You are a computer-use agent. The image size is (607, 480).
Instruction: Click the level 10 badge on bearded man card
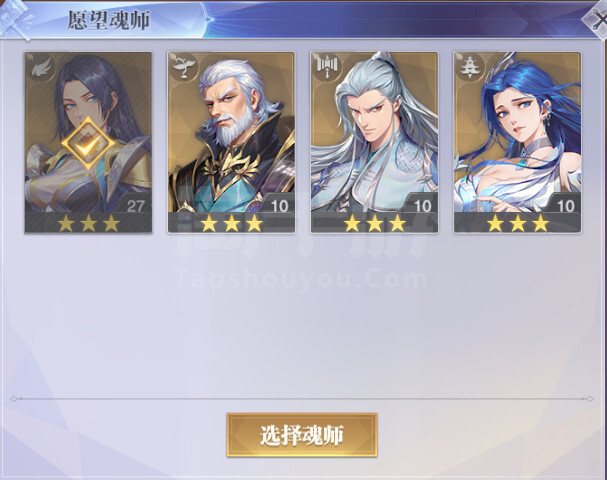coord(279,204)
